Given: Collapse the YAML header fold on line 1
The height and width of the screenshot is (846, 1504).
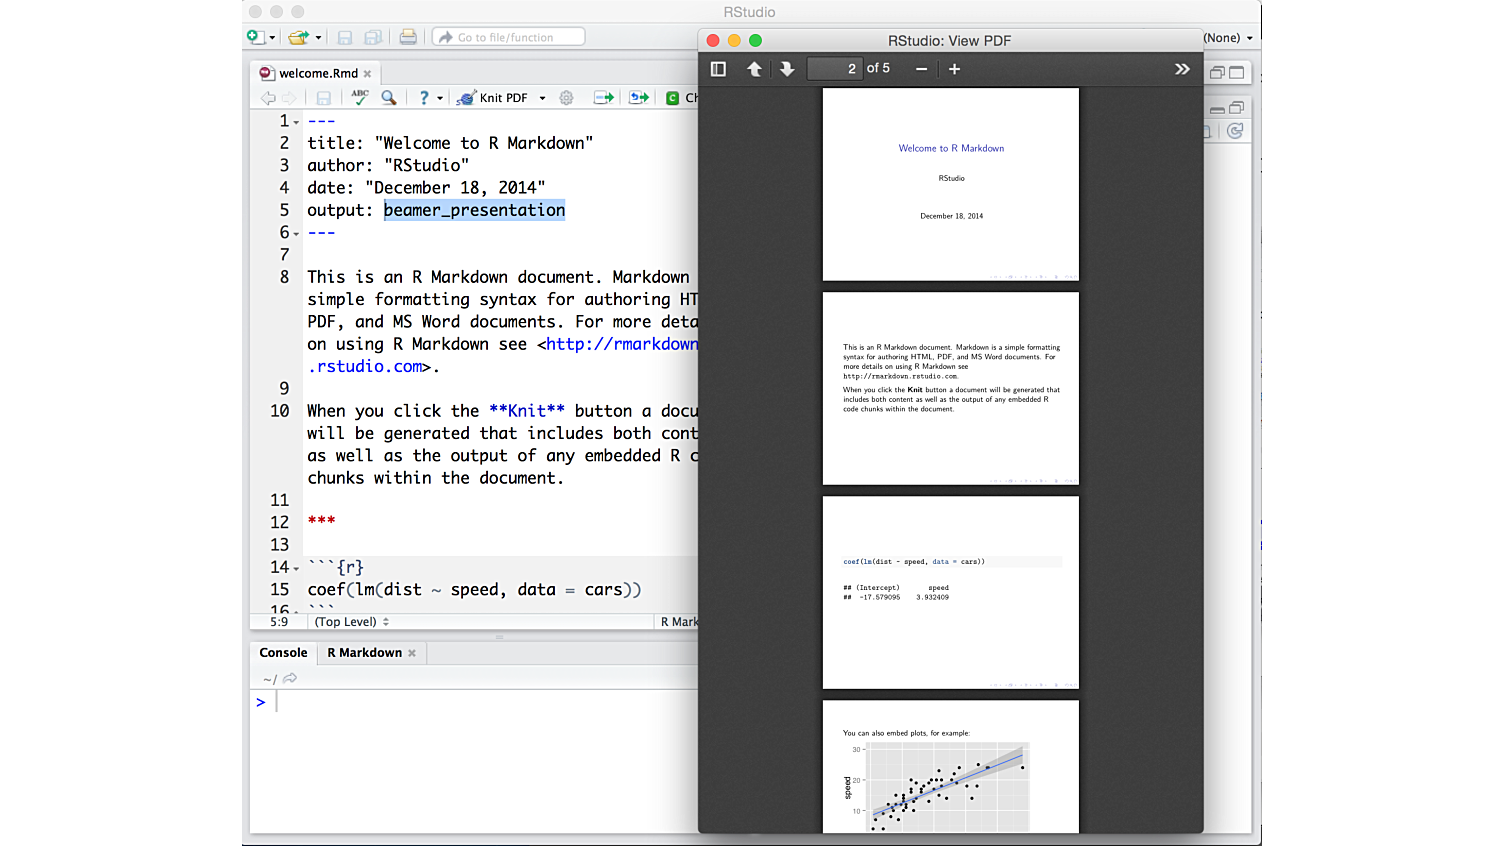Looking at the screenshot, I should click(296, 123).
